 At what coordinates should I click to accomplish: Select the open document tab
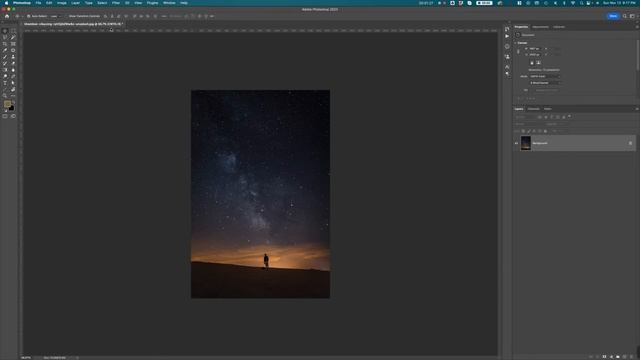click(x=73, y=24)
